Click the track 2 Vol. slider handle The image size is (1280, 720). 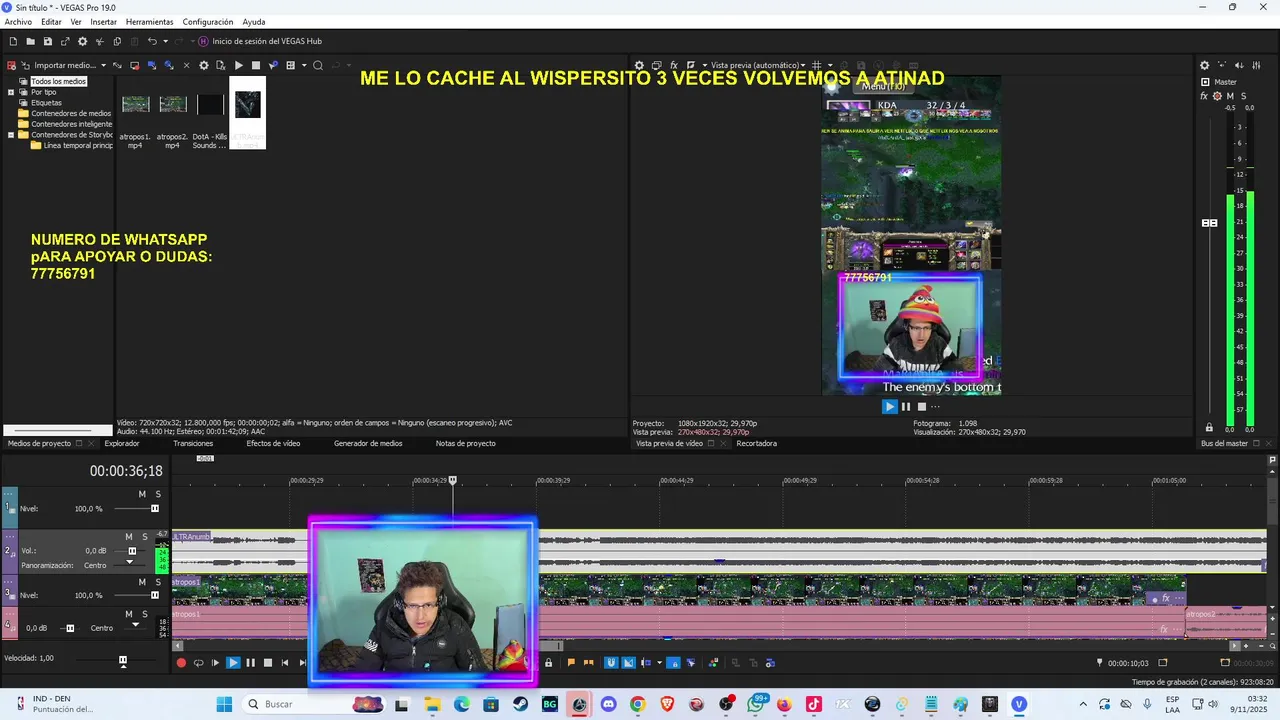(132, 551)
